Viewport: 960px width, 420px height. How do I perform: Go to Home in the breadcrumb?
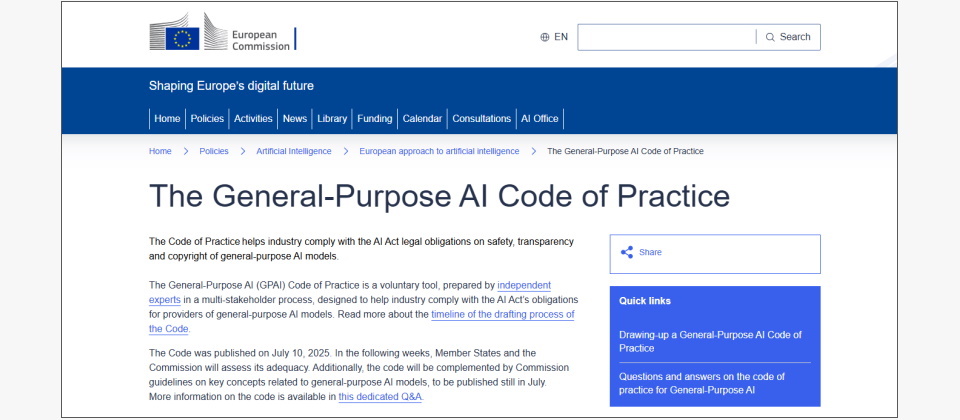160,151
